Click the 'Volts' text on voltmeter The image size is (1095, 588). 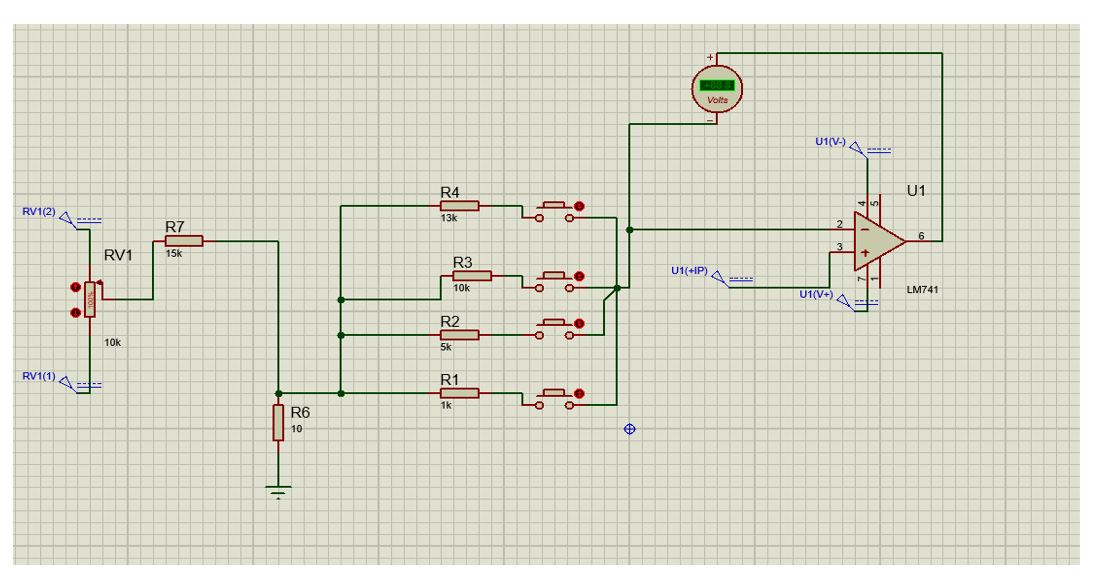(717, 100)
